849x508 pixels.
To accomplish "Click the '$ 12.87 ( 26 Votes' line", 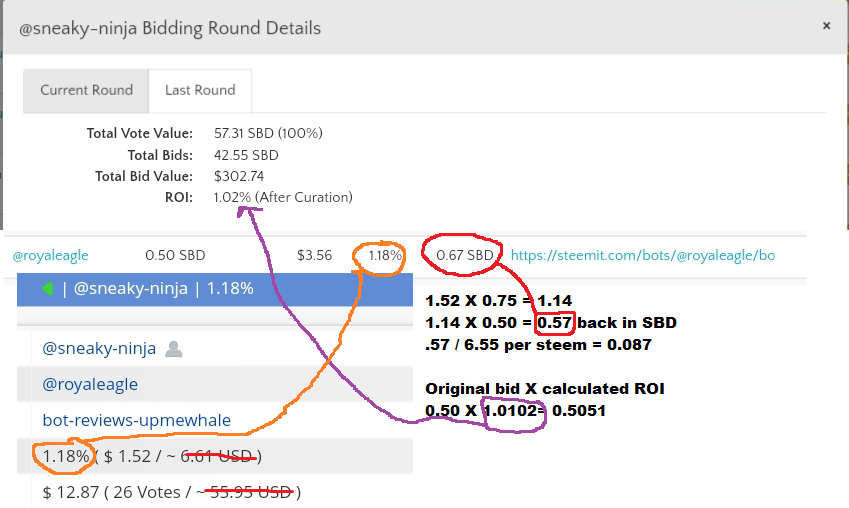I will pyautogui.click(x=171, y=492).
